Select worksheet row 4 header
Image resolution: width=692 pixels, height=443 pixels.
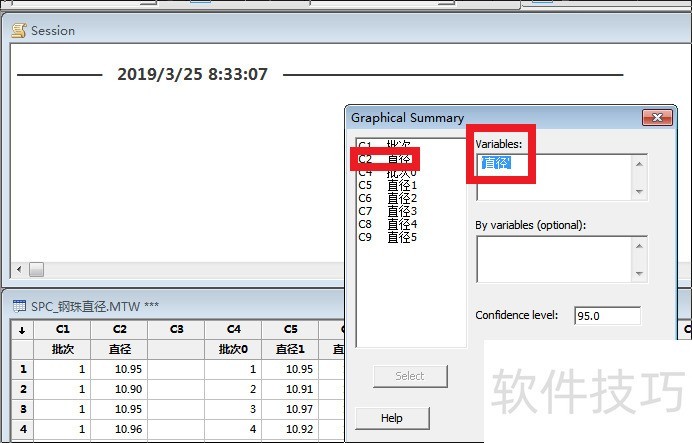click(23, 429)
